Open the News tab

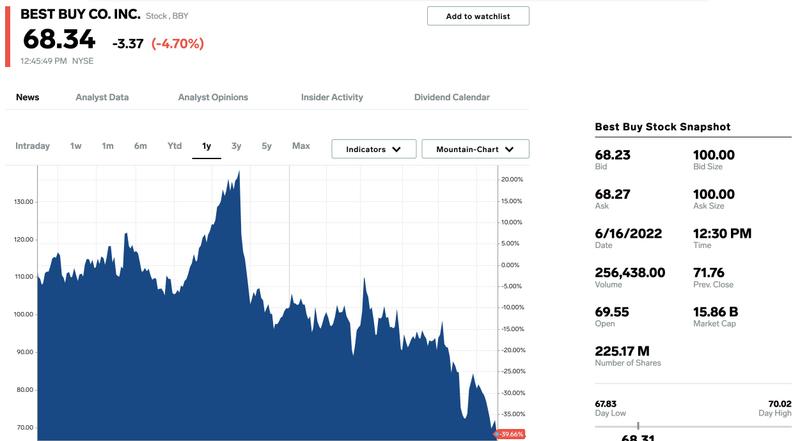(28, 97)
